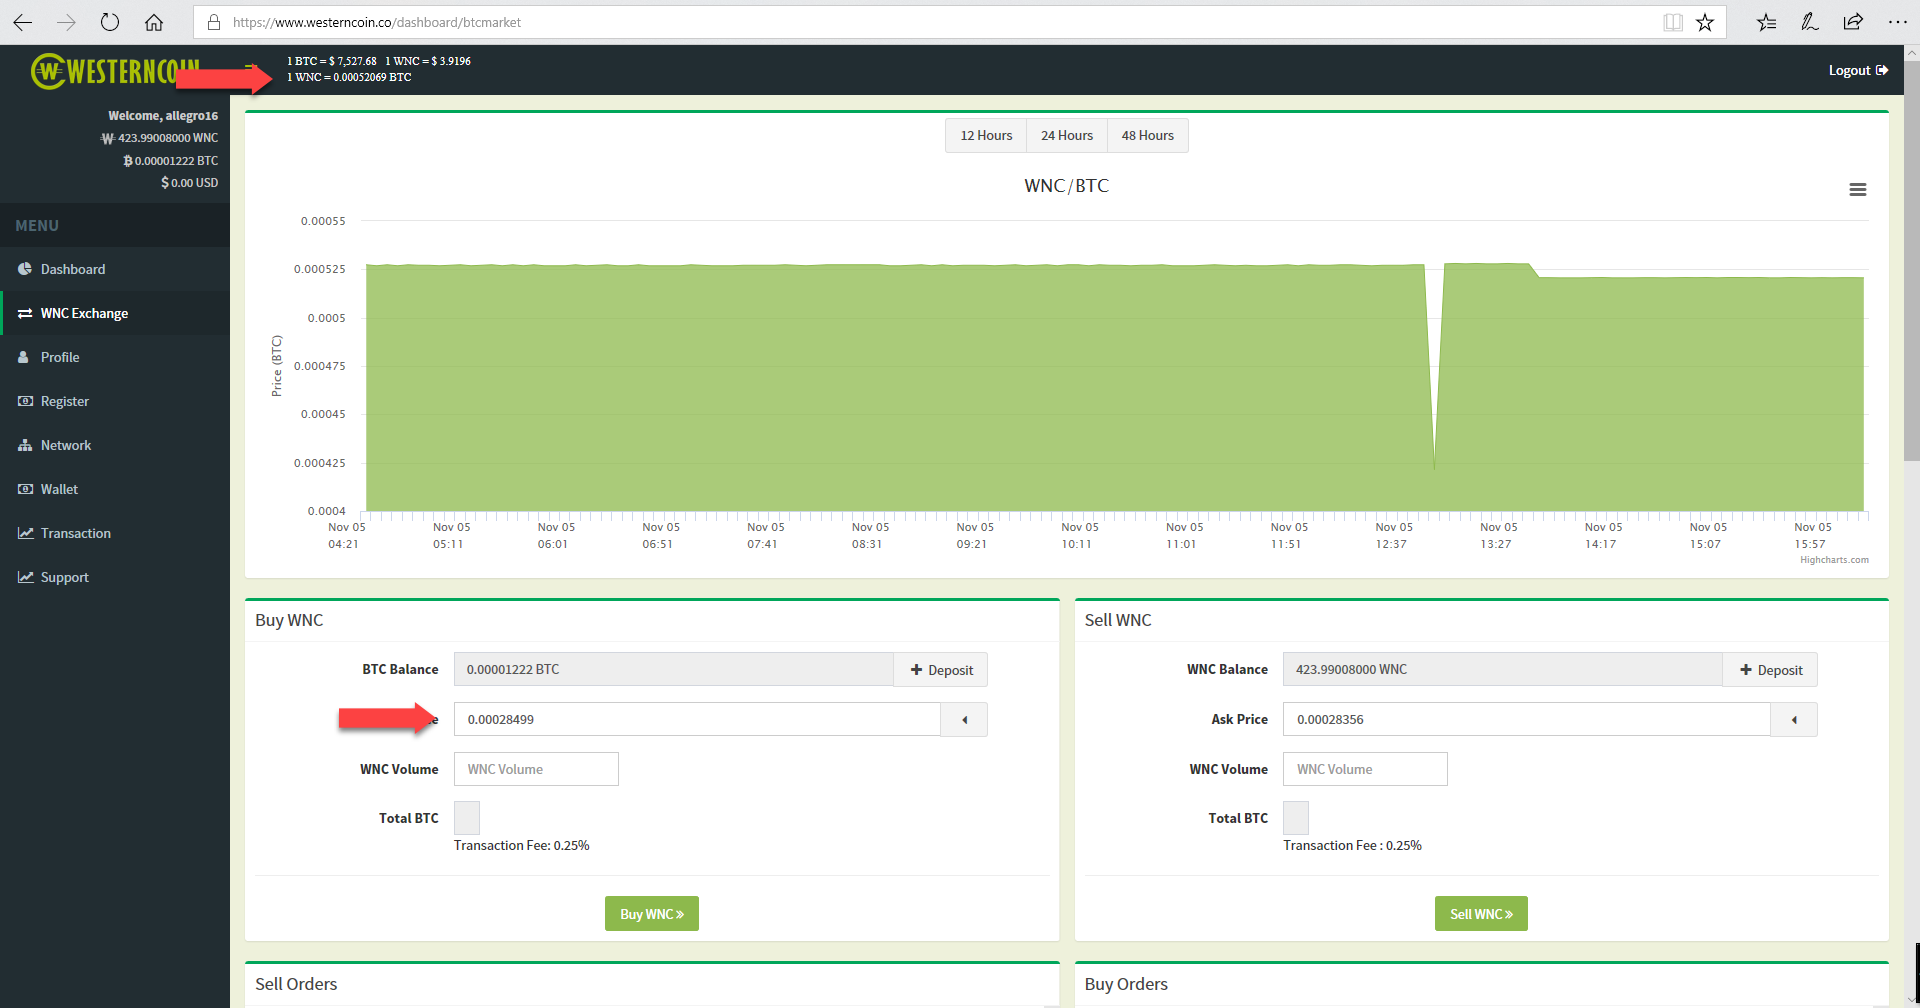Click the Register money icon
The height and width of the screenshot is (1008, 1920).
pos(25,401)
